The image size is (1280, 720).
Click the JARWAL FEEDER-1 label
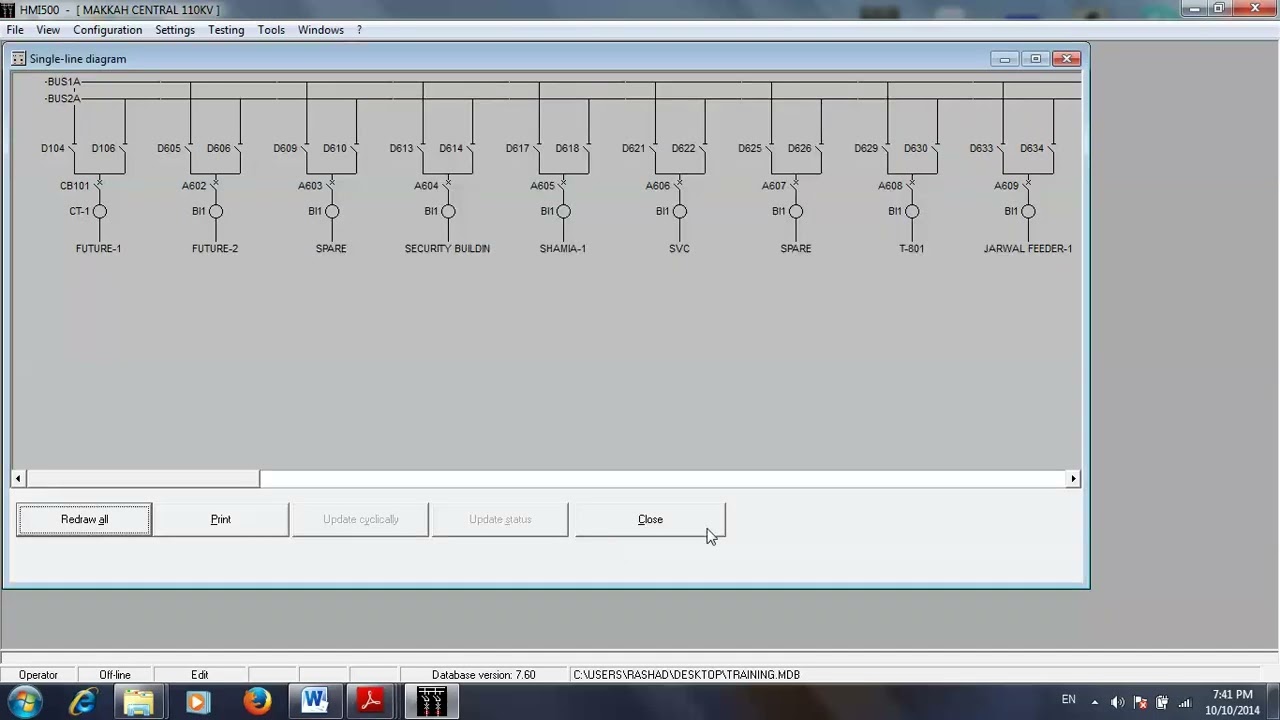click(1028, 248)
